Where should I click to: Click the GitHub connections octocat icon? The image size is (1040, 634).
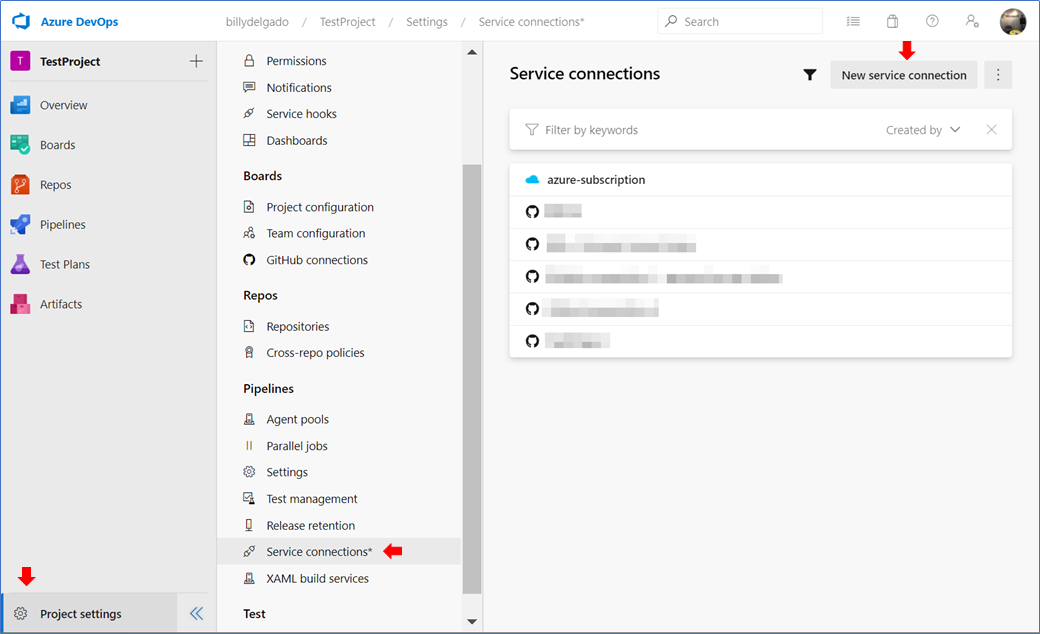(249, 260)
